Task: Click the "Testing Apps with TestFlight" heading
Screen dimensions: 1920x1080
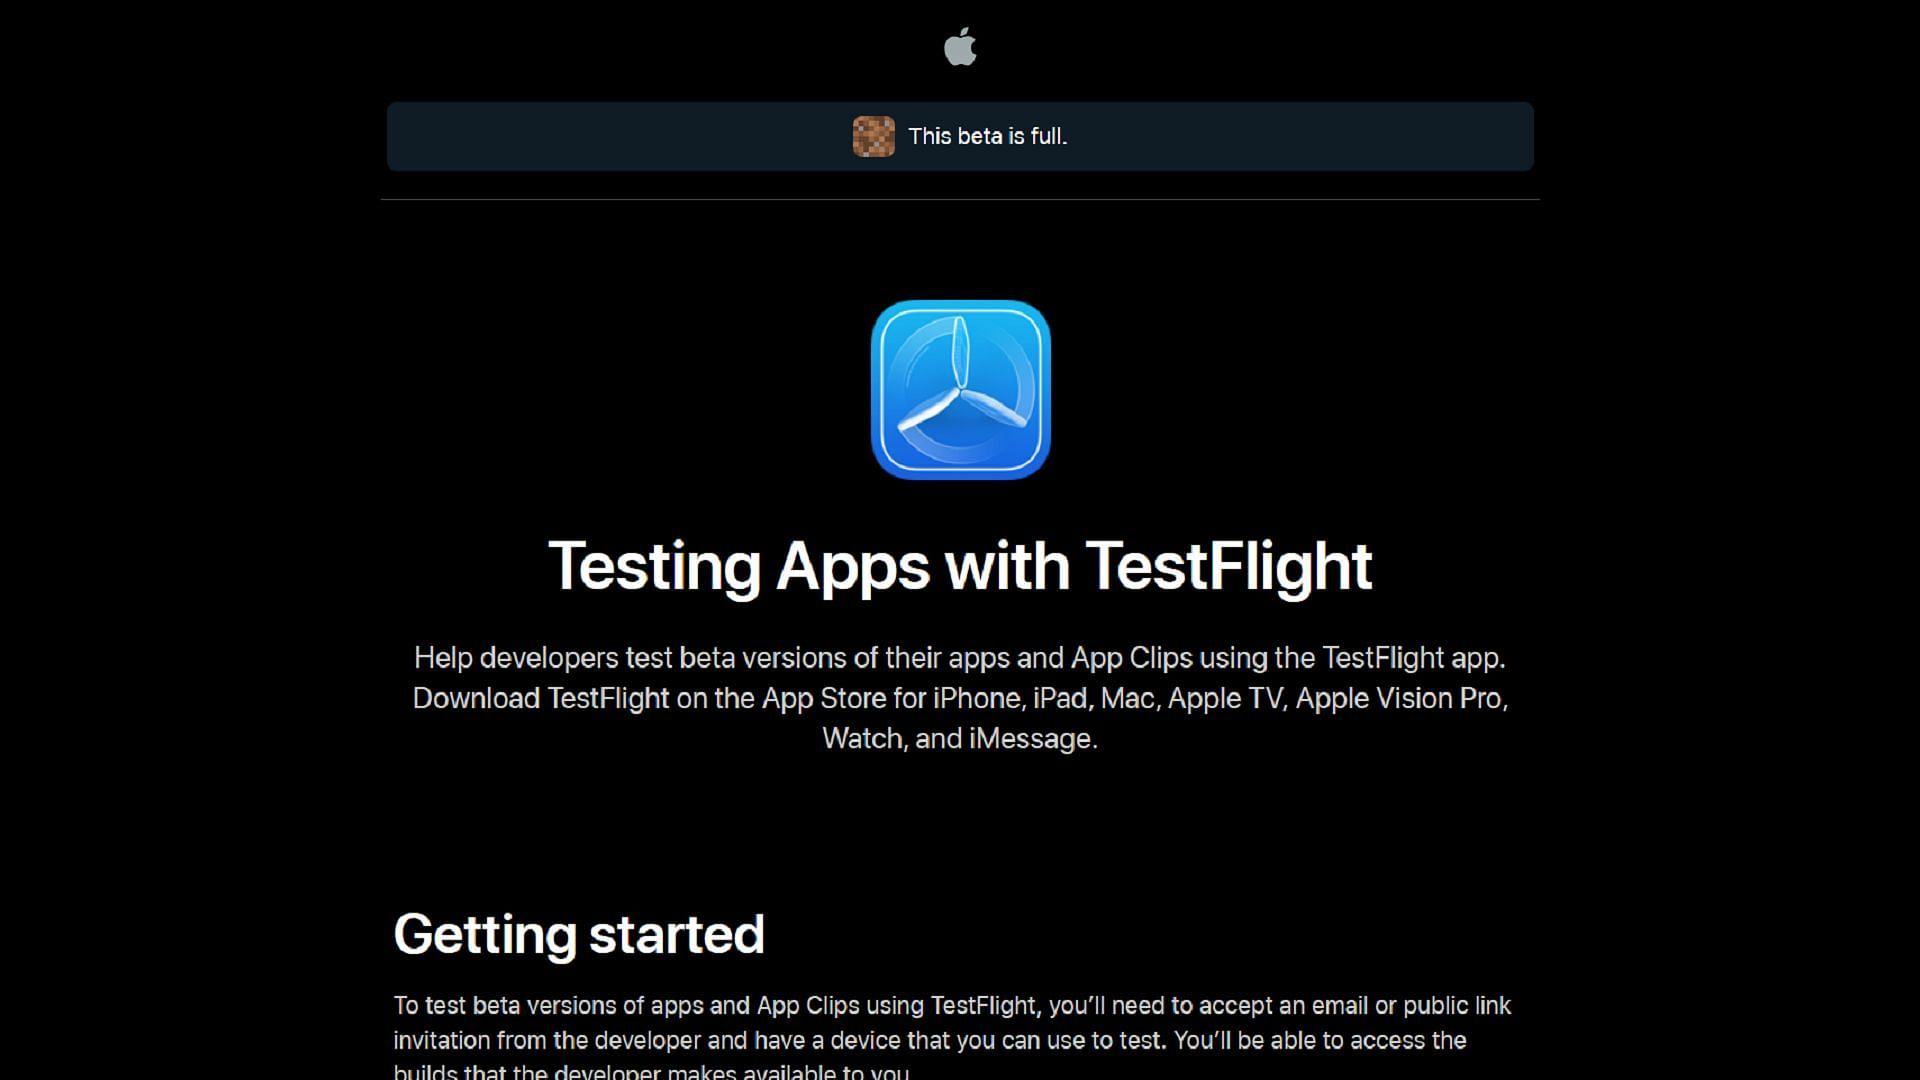Action: (960, 566)
